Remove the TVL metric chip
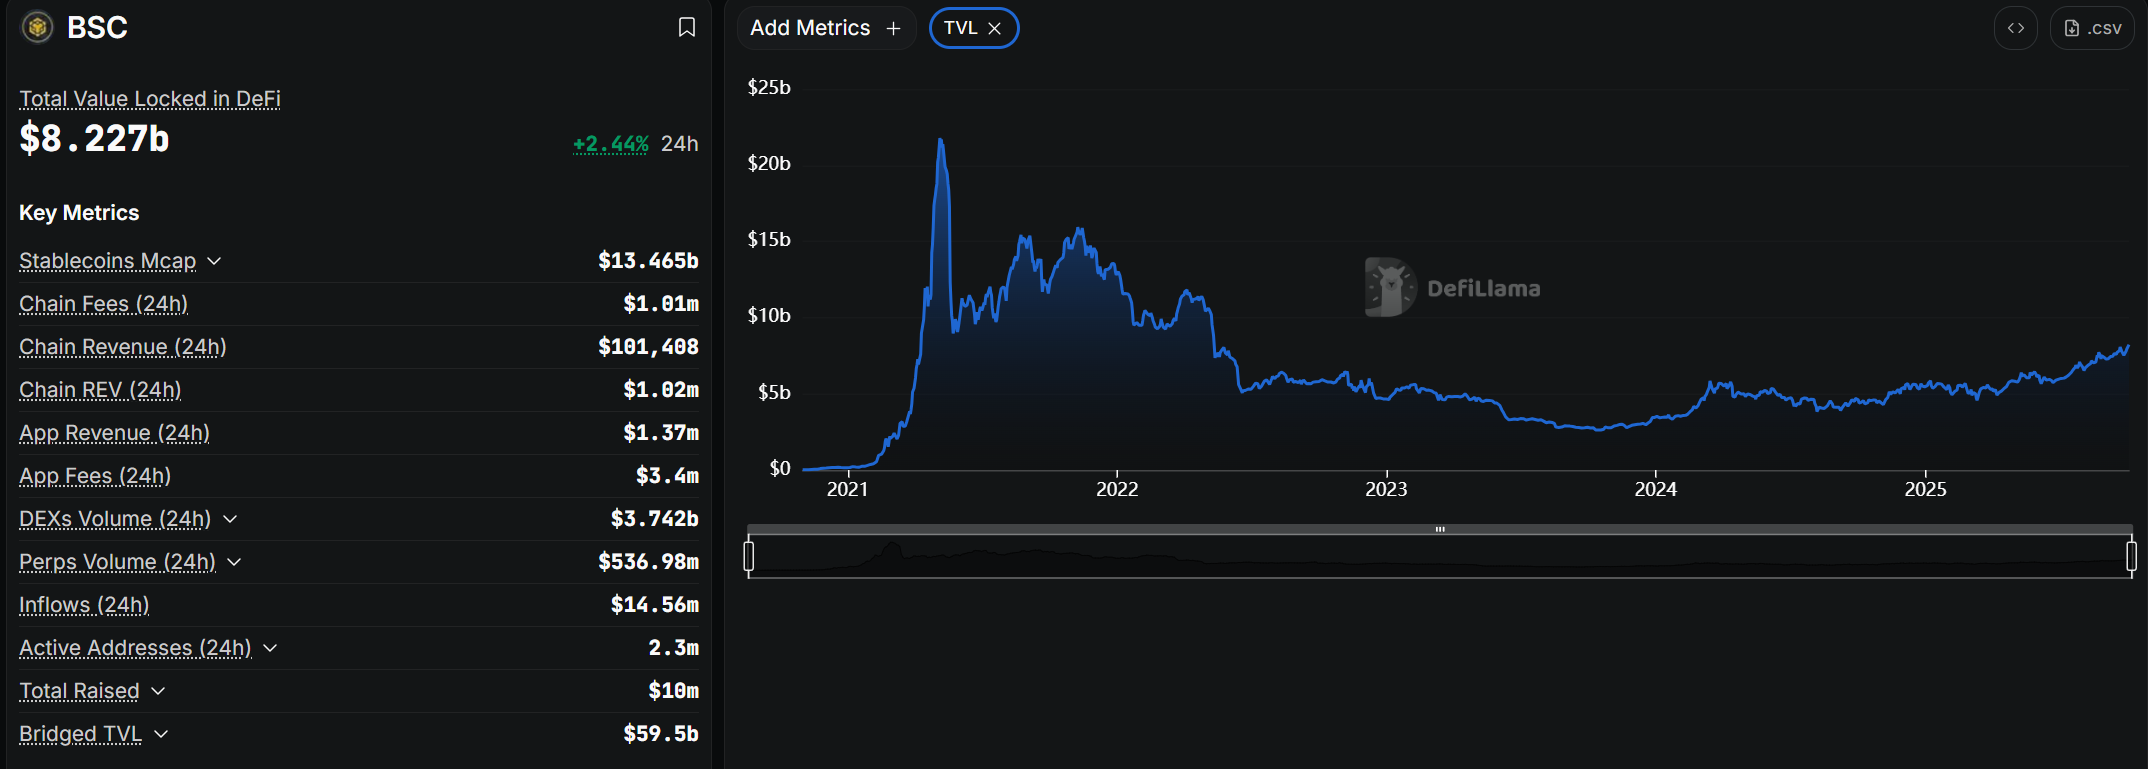This screenshot has width=2148, height=769. (995, 28)
